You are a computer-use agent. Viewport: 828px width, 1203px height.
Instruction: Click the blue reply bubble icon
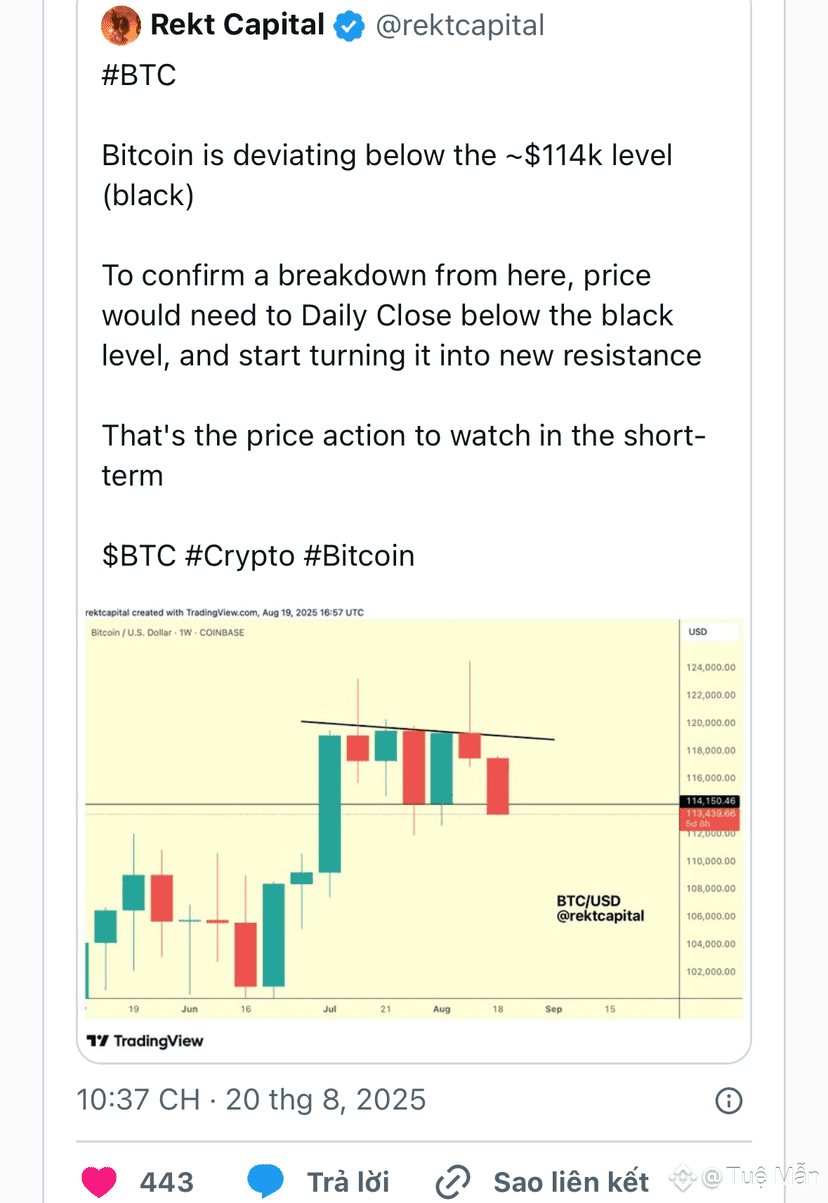(x=266, y=1182)
